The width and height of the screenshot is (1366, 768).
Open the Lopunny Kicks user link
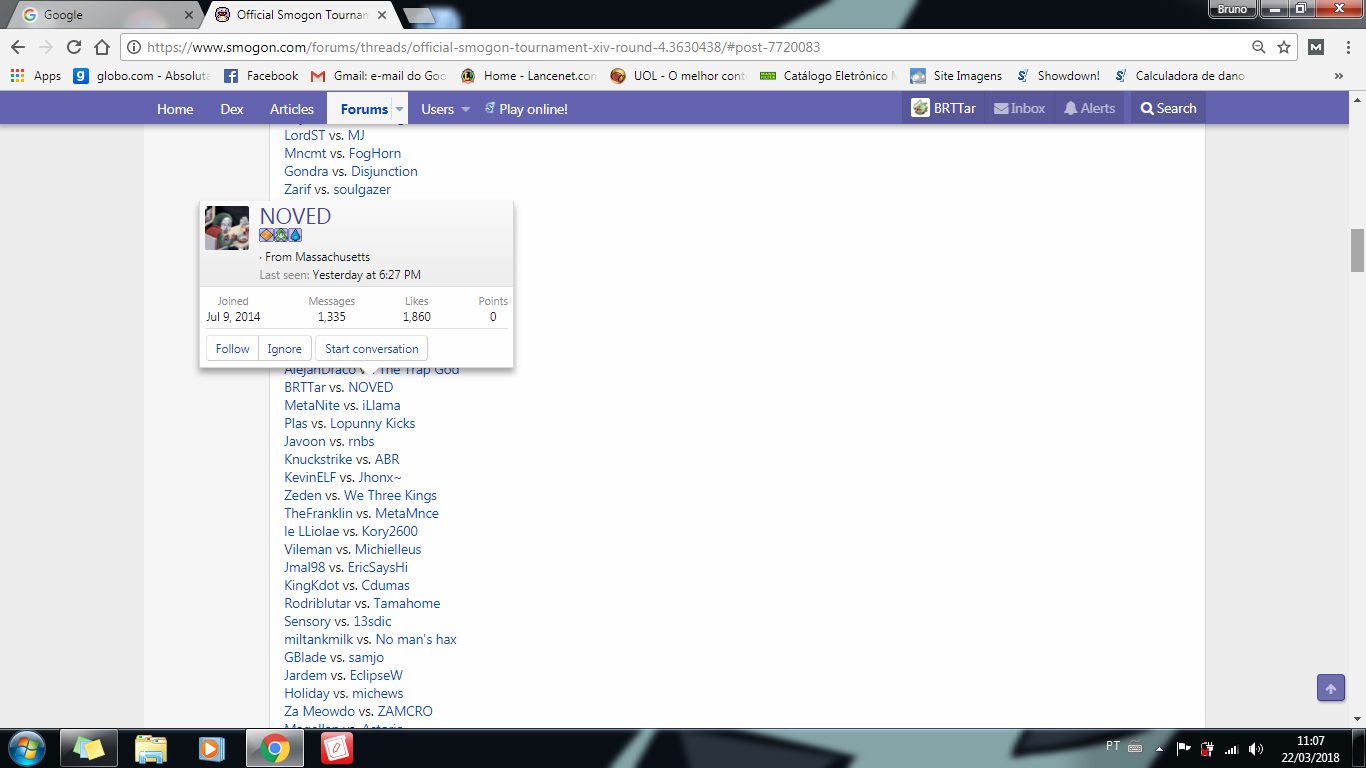pyautogui.click(x=372, y=423)
